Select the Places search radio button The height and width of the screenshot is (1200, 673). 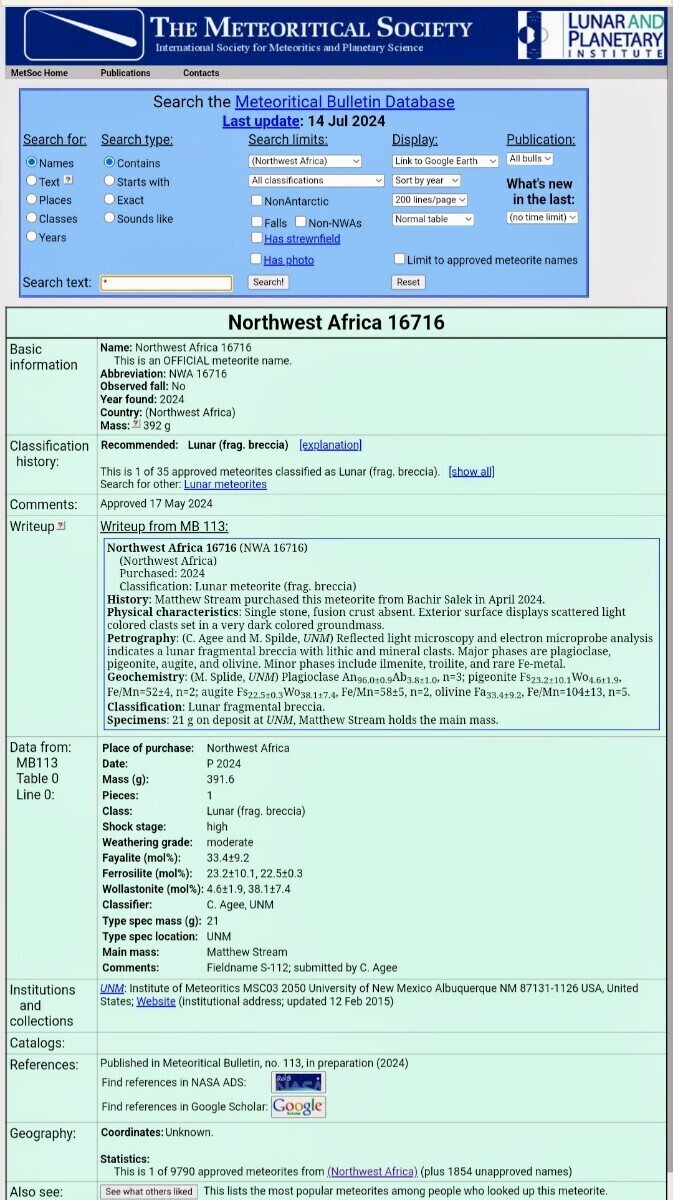(31, 199)
